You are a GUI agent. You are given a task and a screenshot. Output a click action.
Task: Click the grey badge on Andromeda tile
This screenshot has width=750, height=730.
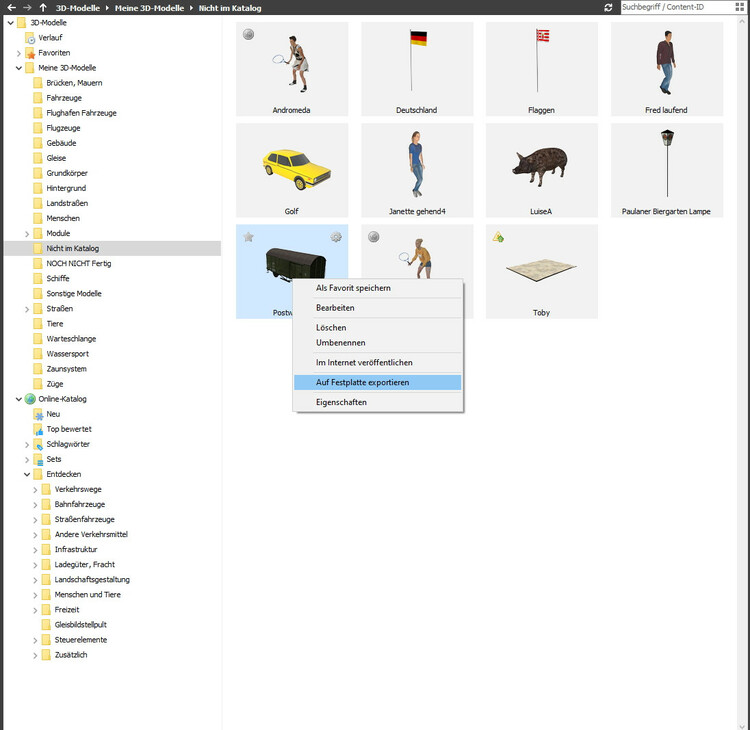click(248, 34)
